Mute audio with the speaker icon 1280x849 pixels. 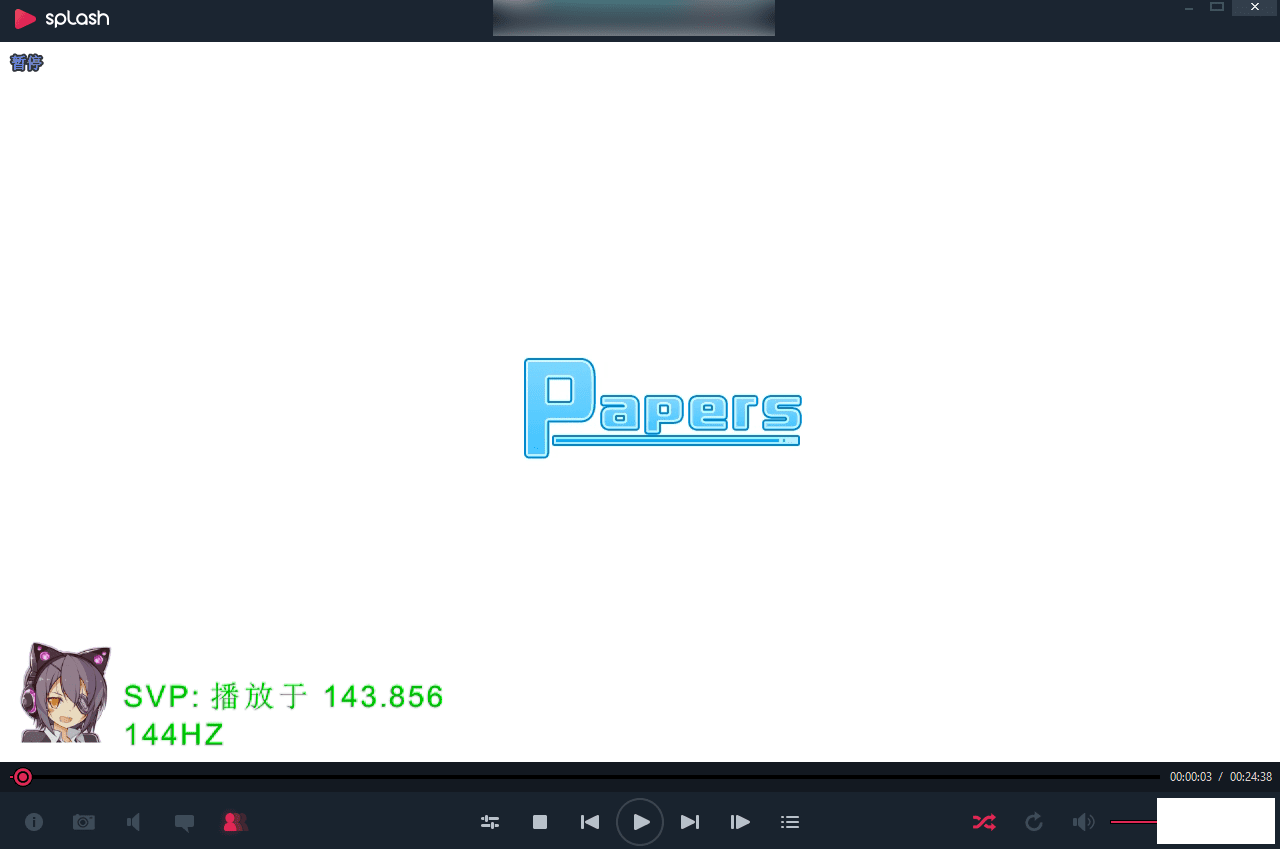1084,822
